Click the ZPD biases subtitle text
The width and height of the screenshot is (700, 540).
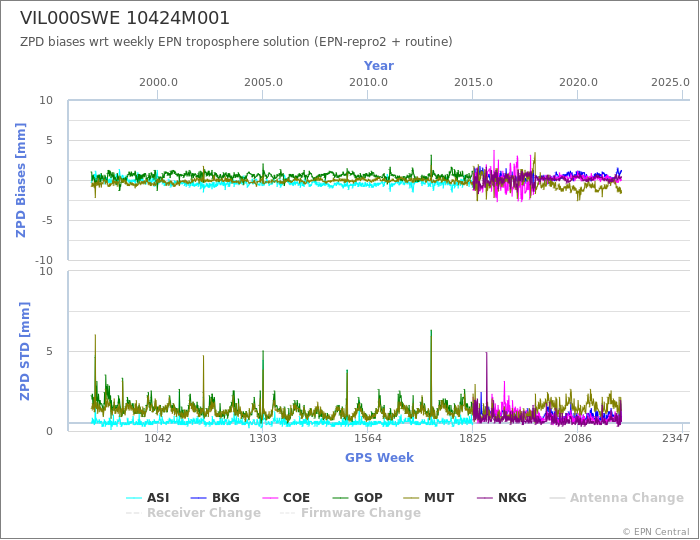[236, 42]
